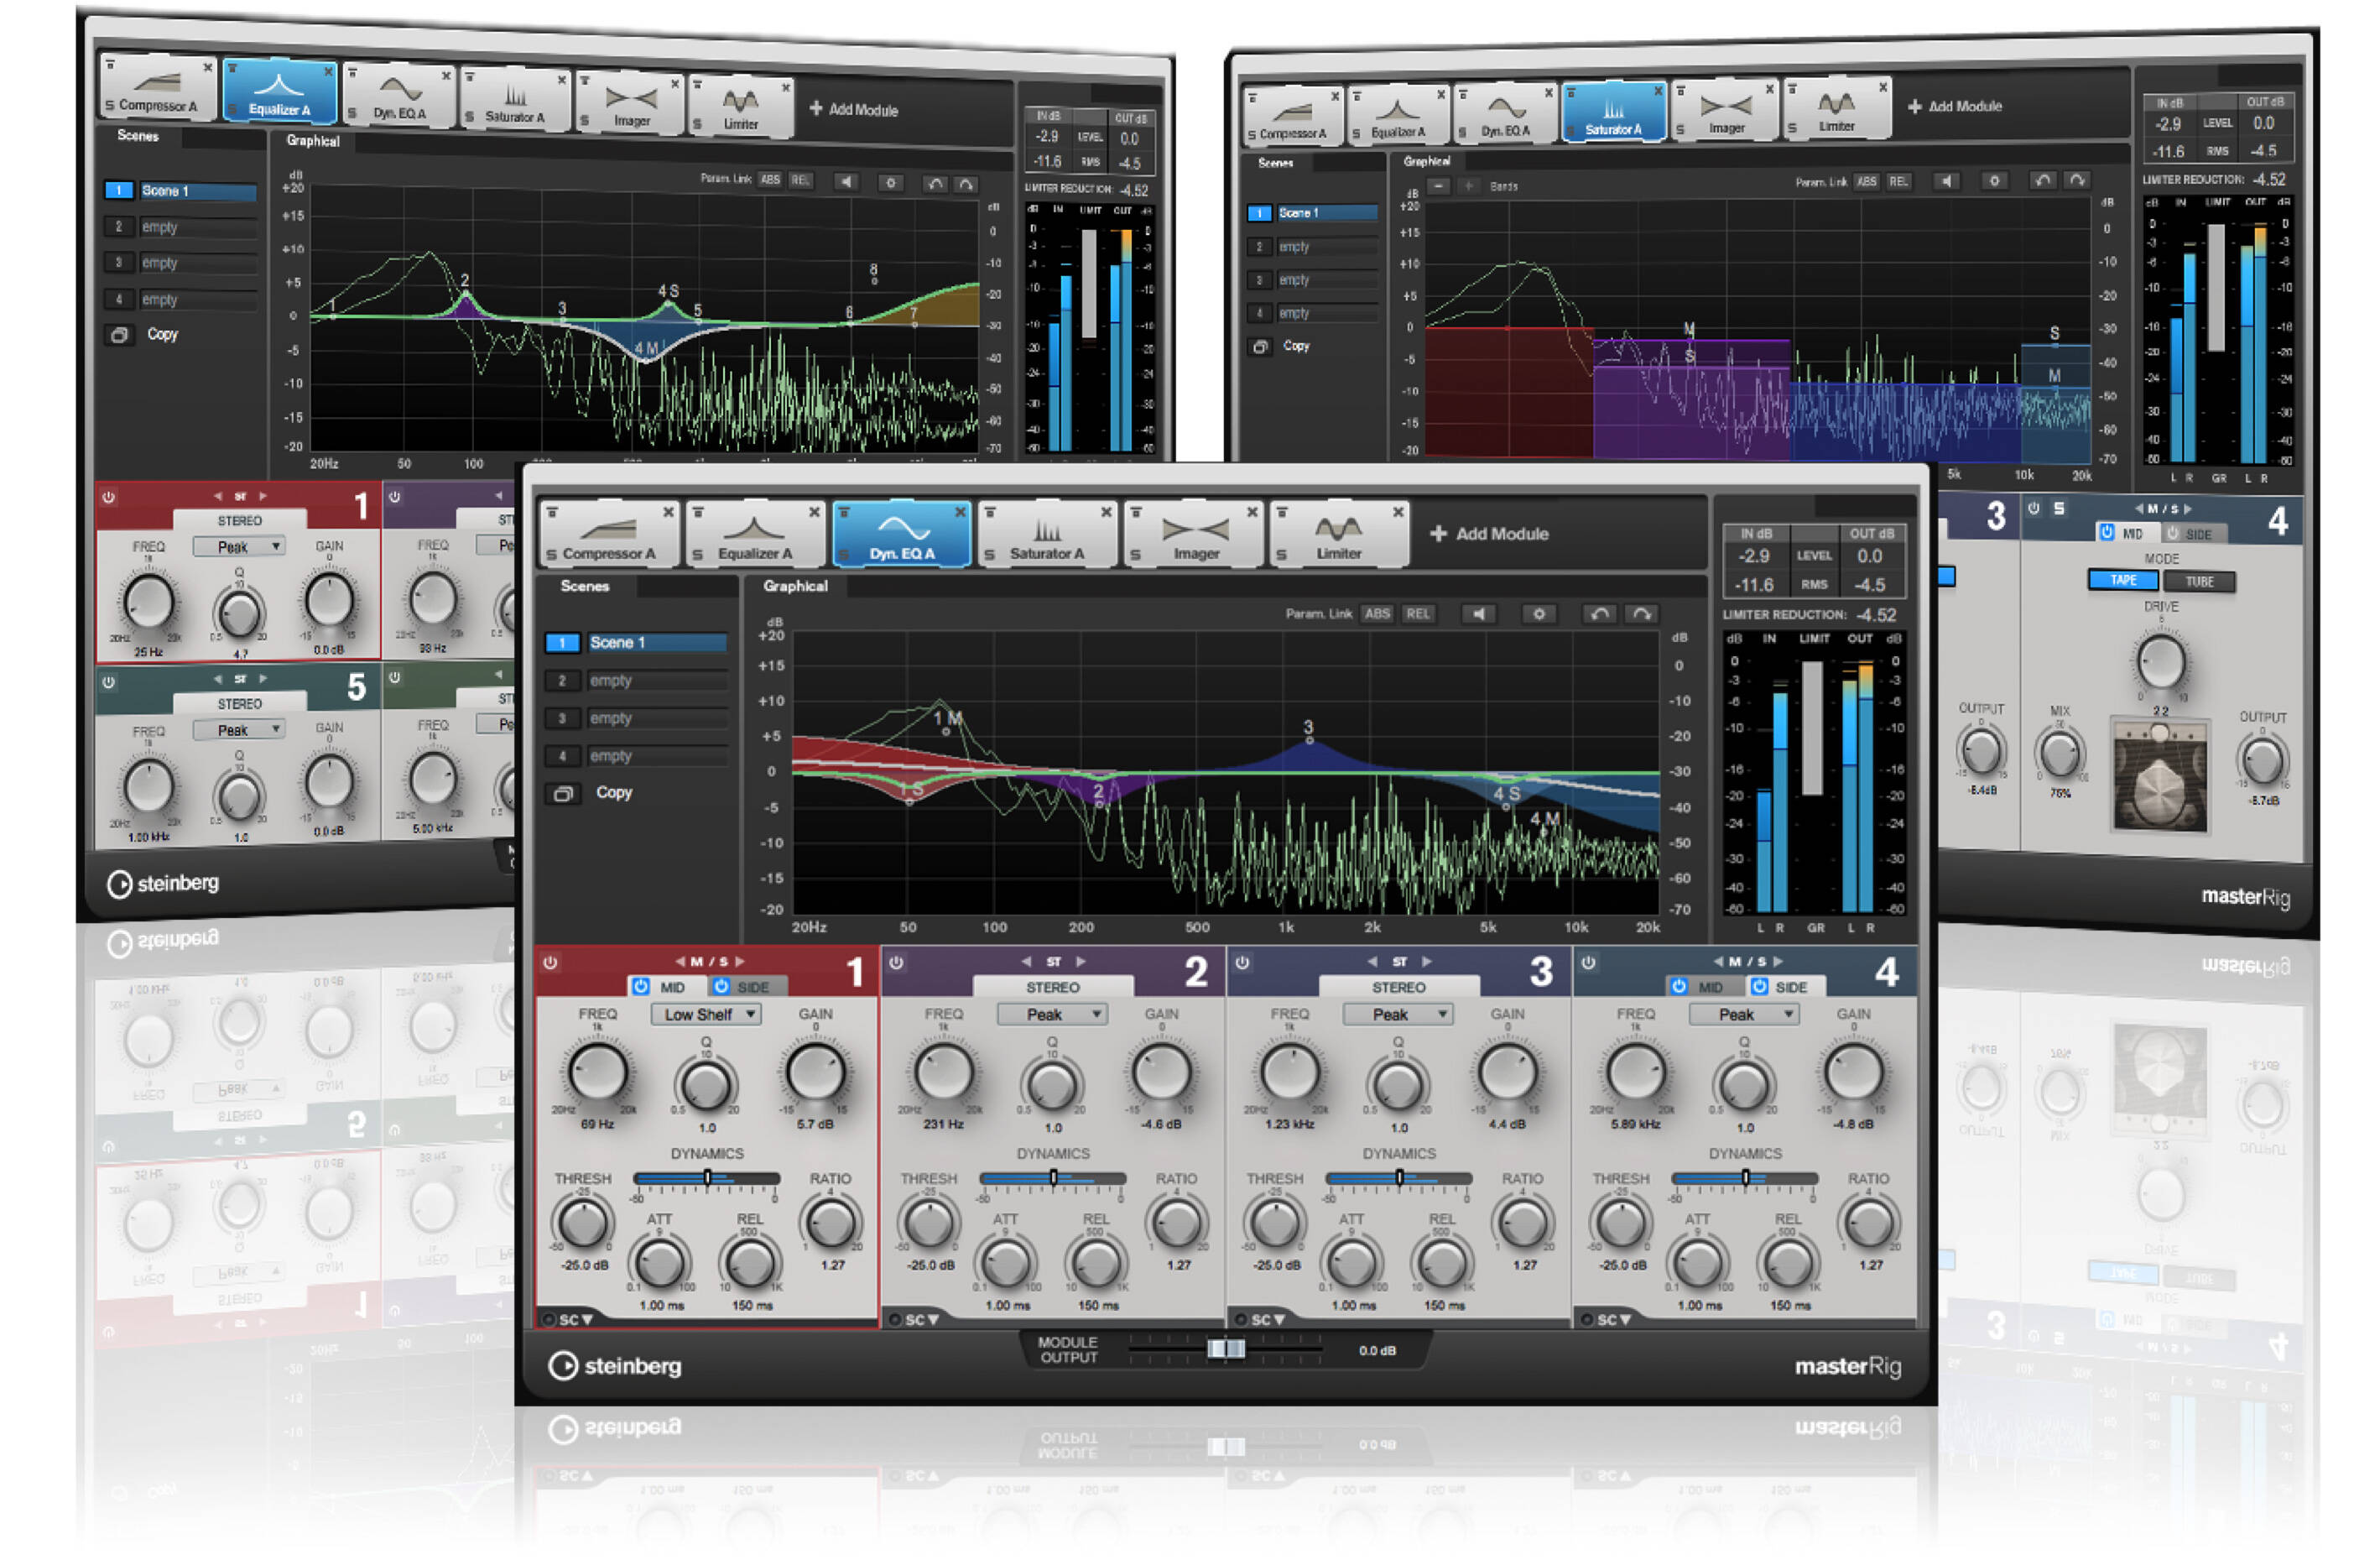The height and width of the screenshot is (1560, 2380).
Task: Select TUBE mode in the Saturator window
Action: 2198,582
